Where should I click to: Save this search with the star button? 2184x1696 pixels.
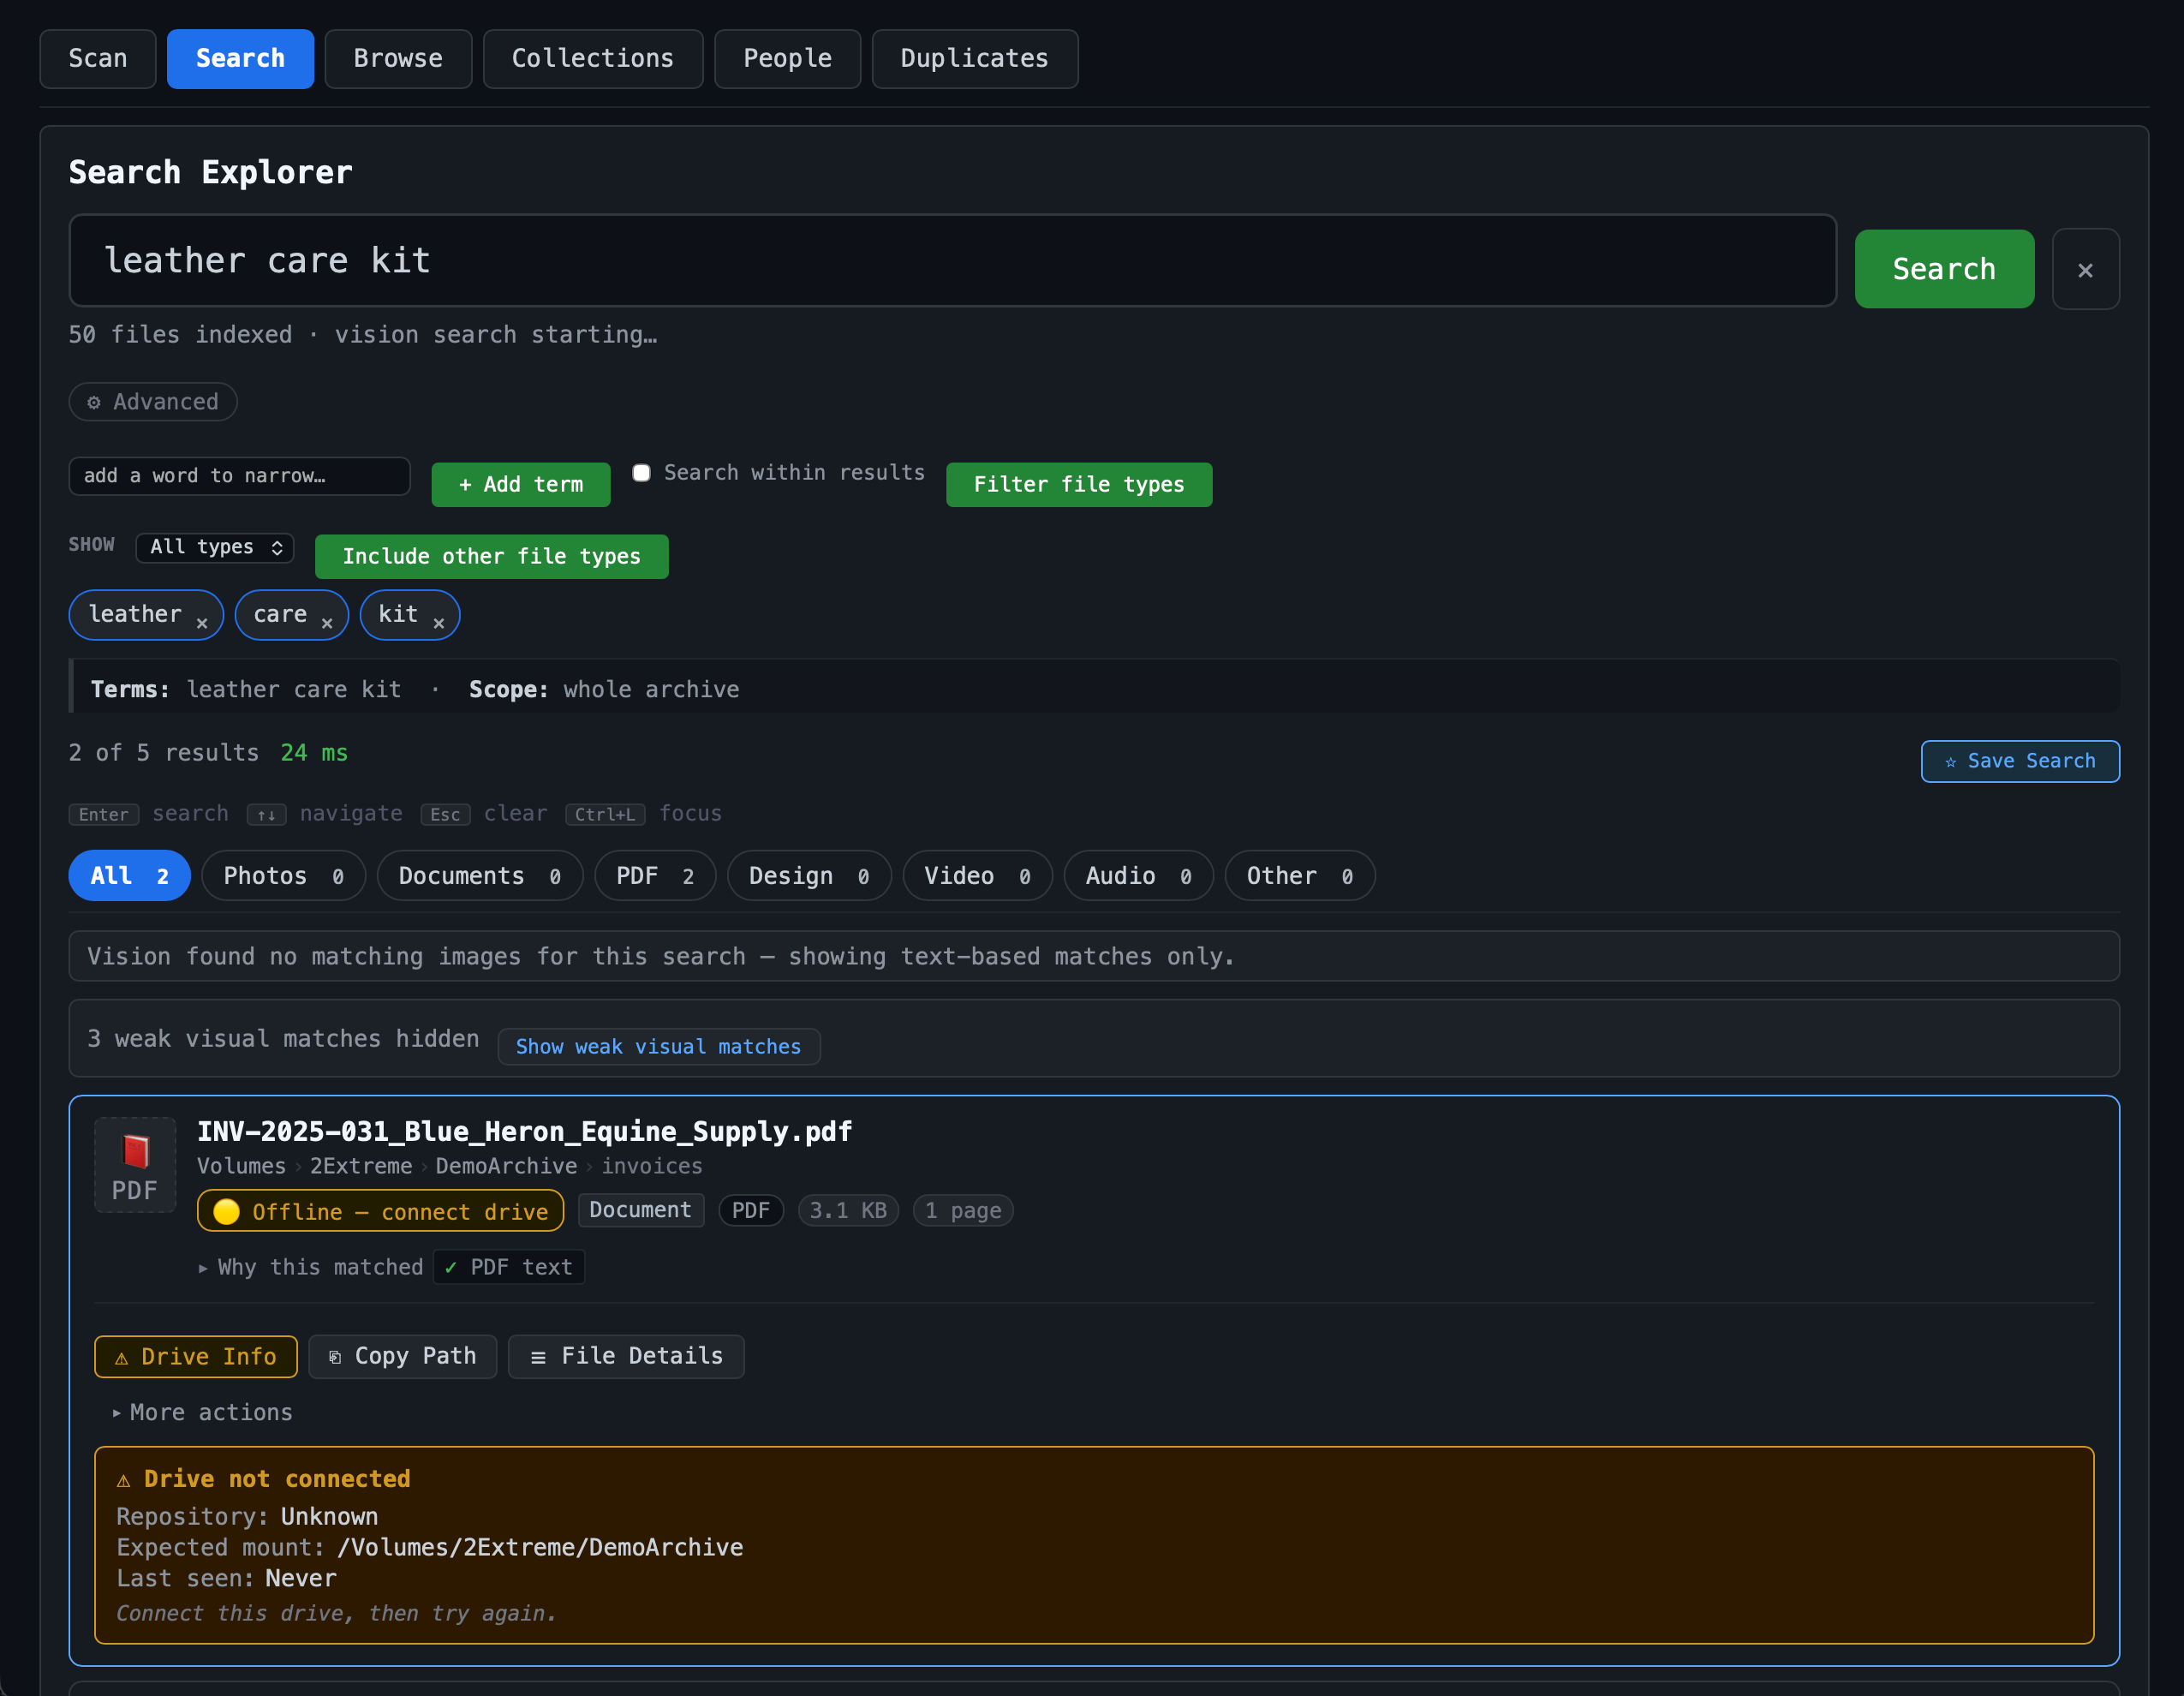click(x=2020, y=761)
